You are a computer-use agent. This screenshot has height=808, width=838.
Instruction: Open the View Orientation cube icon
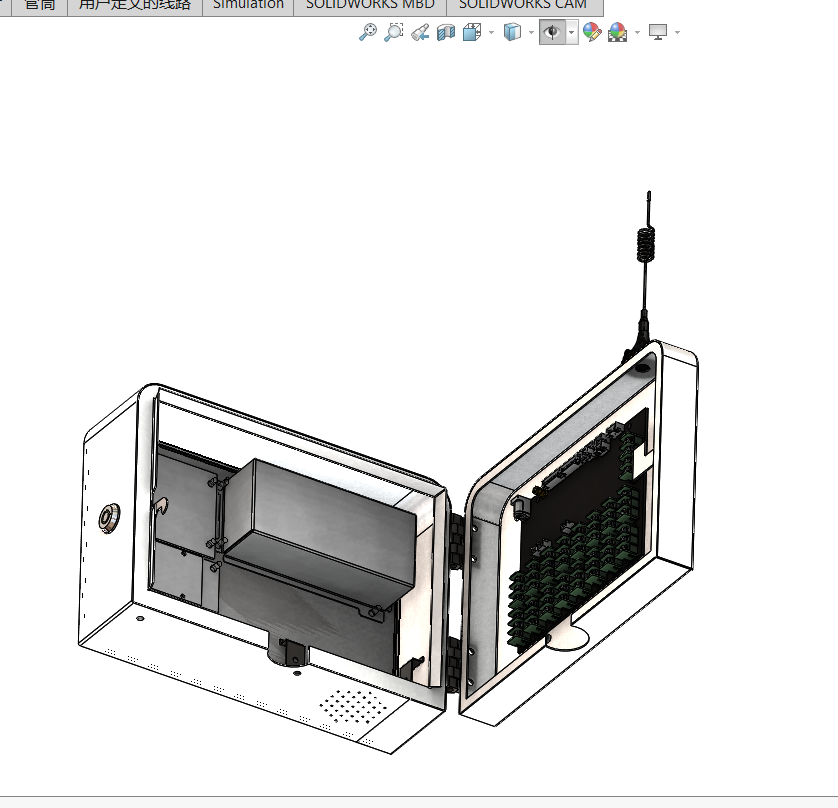472,32
